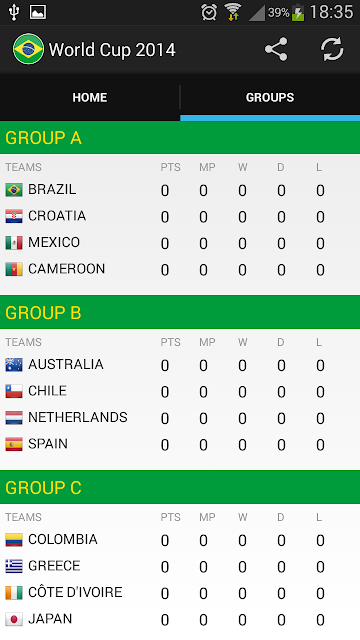Select the SPAIN team entry
The width and height of the screenshot is (360, 640).
pos(180,444)
